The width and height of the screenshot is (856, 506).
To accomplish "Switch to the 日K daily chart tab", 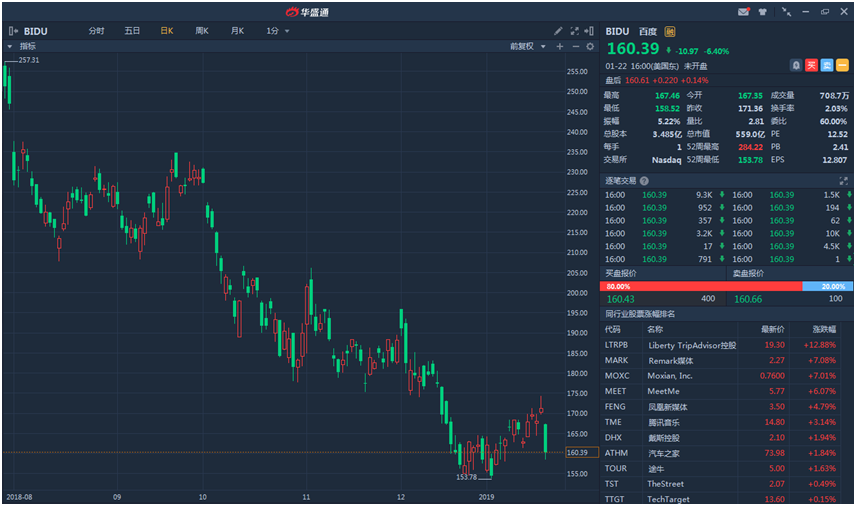I will (166, 31).
